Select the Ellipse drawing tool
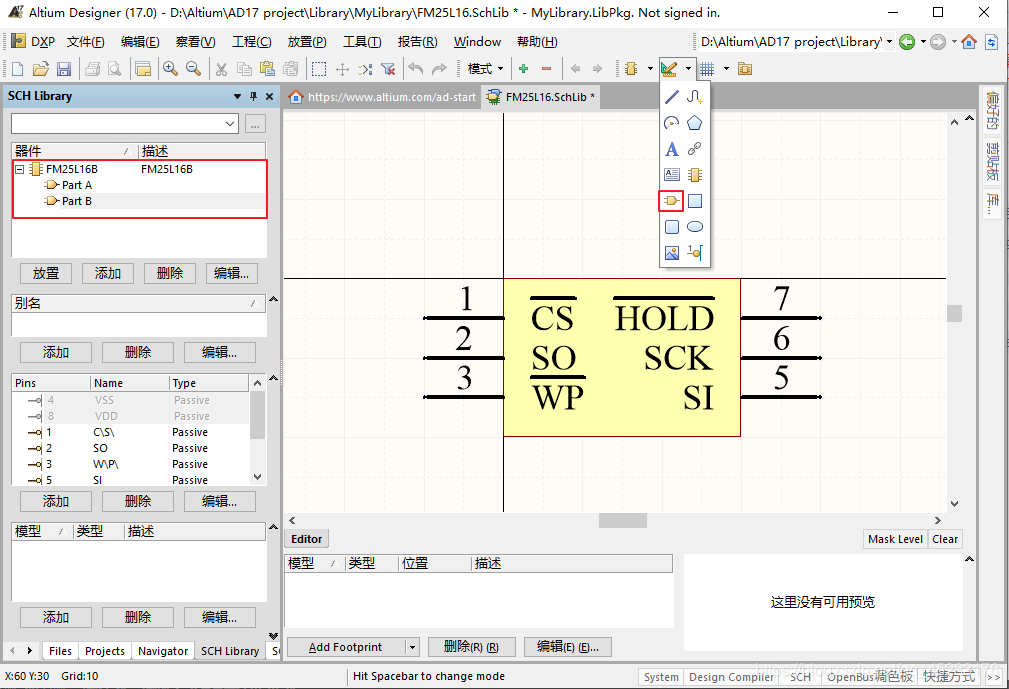The height and width of the screenshot is (689, 1009). point(694,227)
